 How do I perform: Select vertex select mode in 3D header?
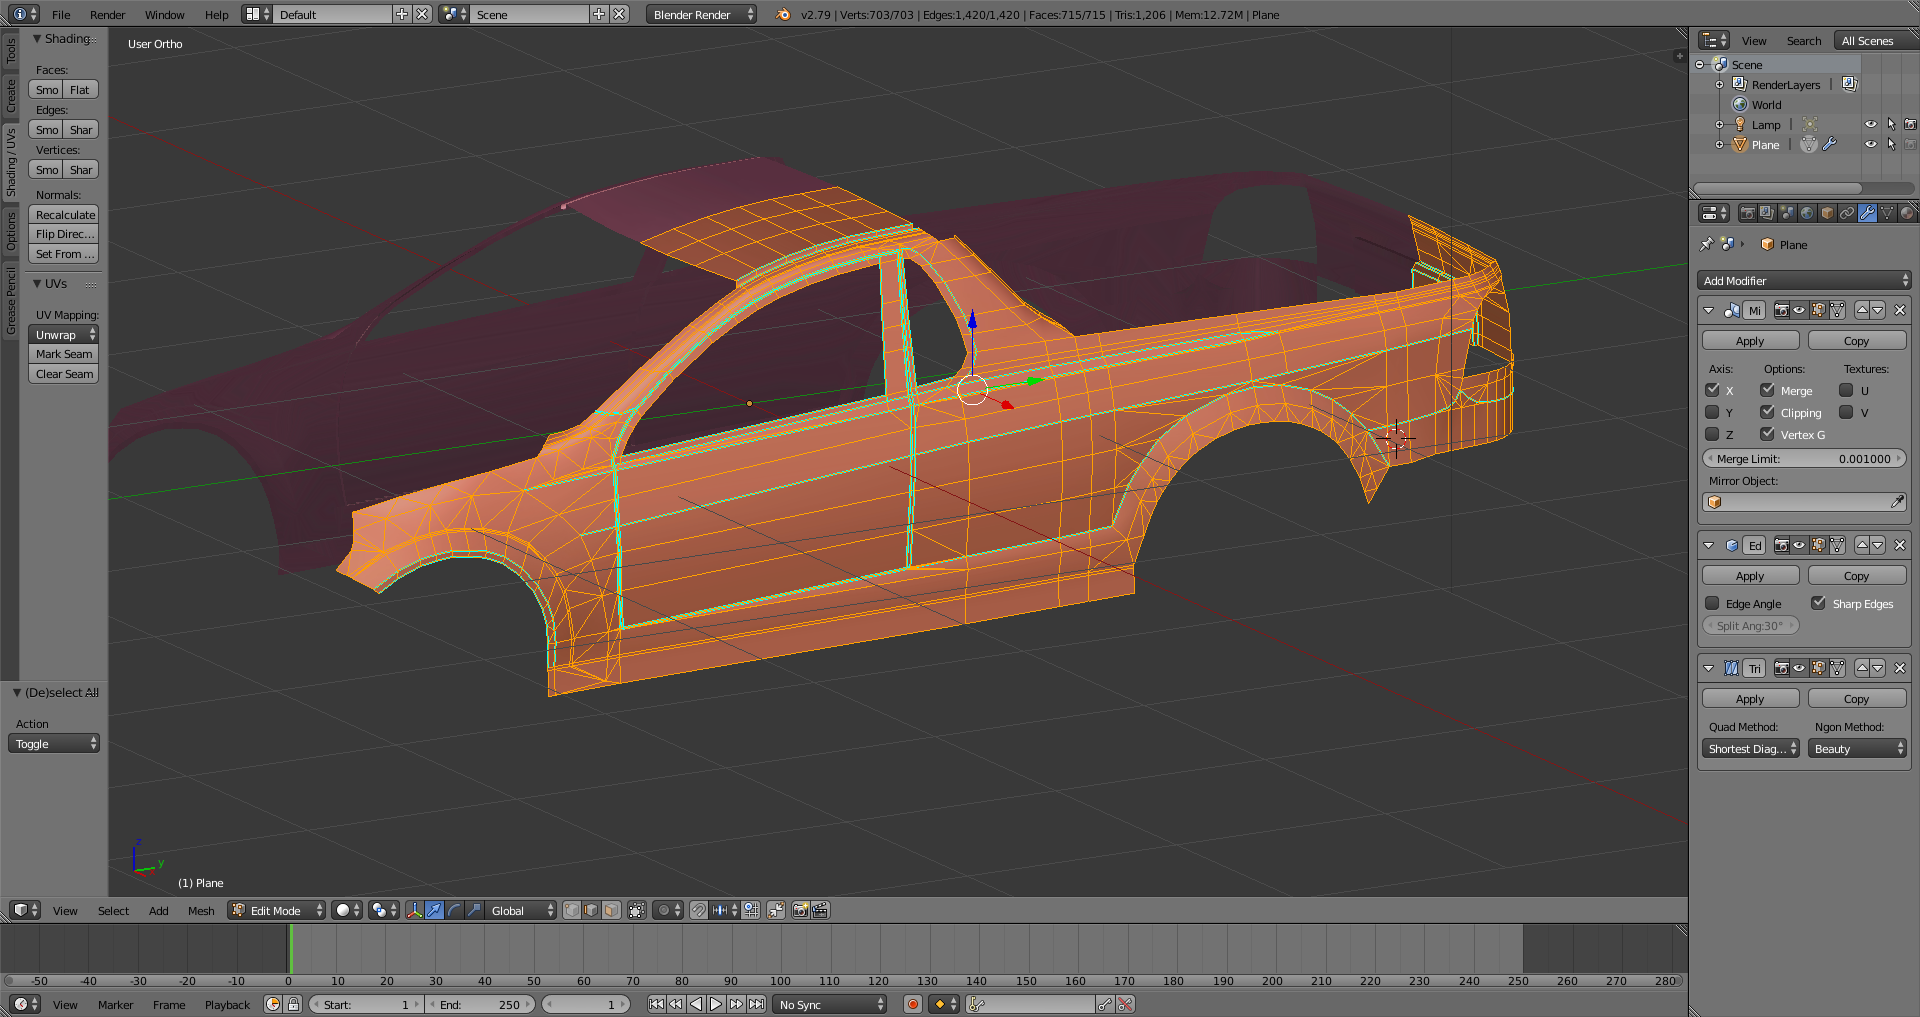pyautogui.click(x=571, y=910)
